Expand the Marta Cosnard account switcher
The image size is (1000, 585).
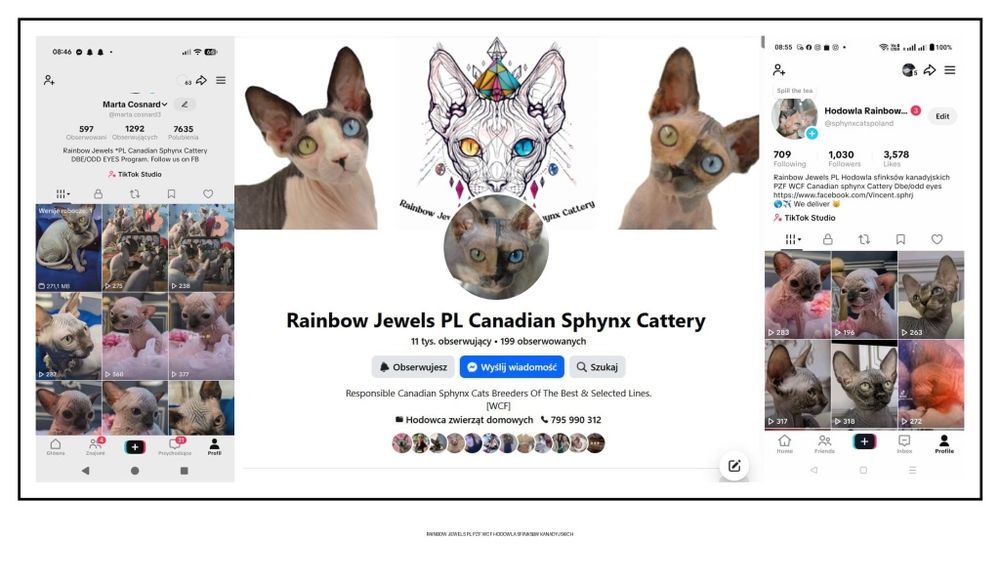(x=135, y=104)
